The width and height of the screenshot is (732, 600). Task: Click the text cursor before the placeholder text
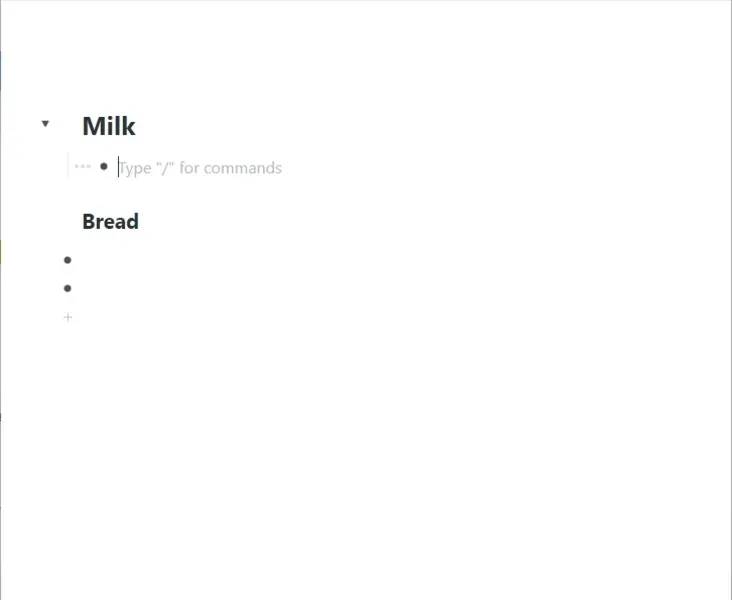point(119,167)
